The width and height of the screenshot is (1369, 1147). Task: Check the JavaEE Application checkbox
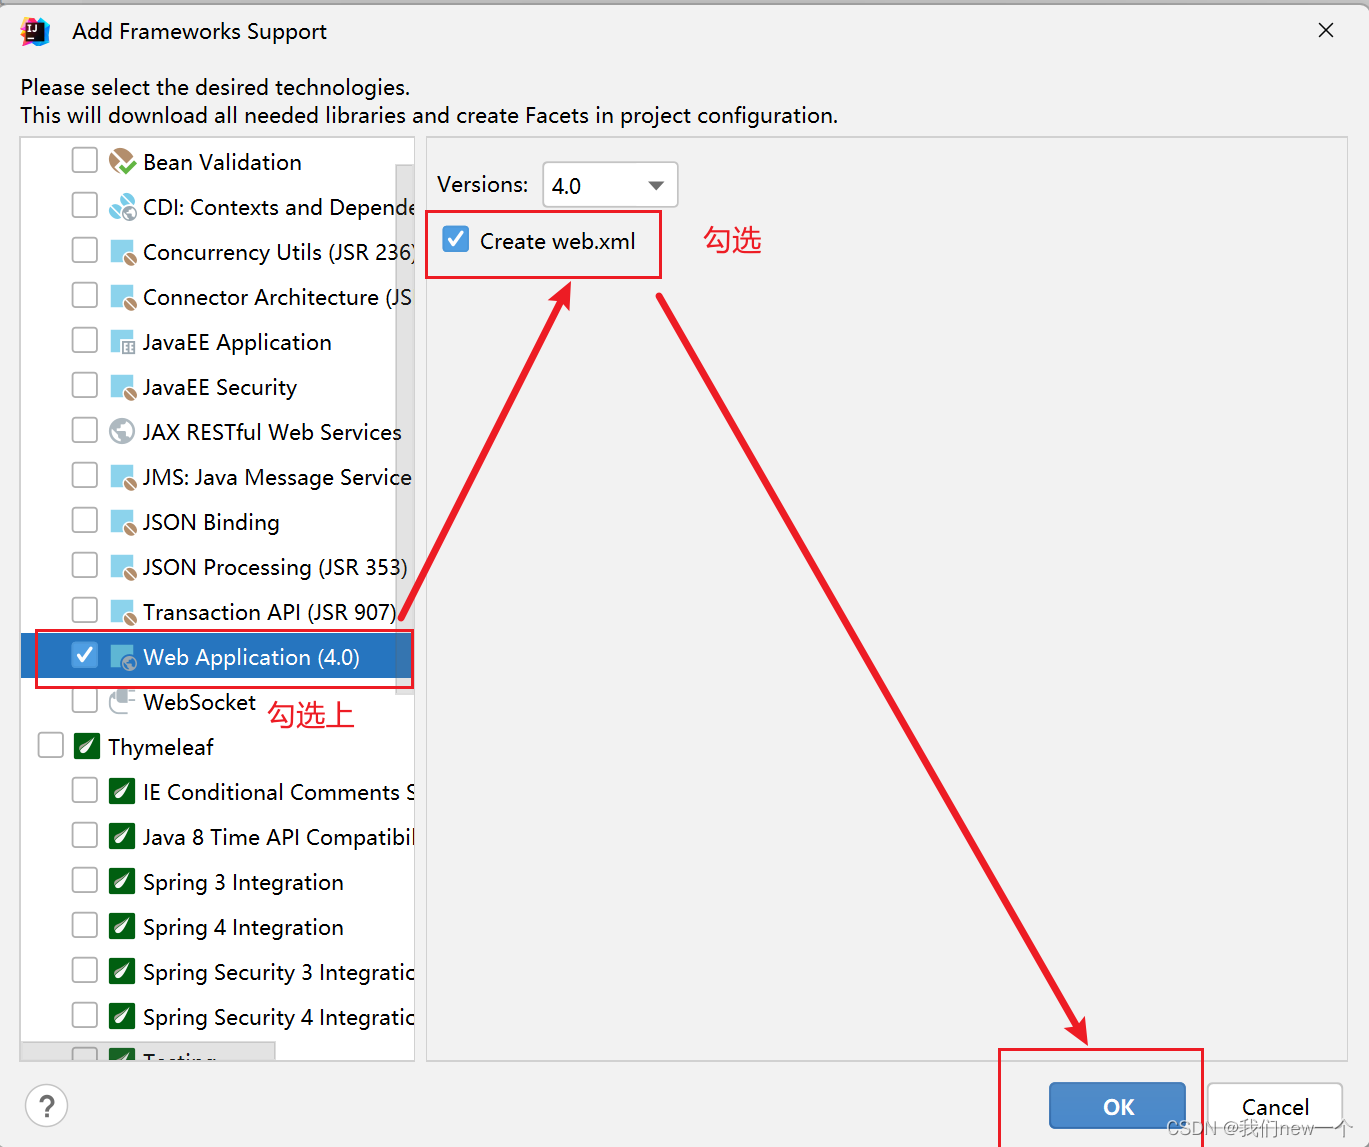(x=85, y=340)
